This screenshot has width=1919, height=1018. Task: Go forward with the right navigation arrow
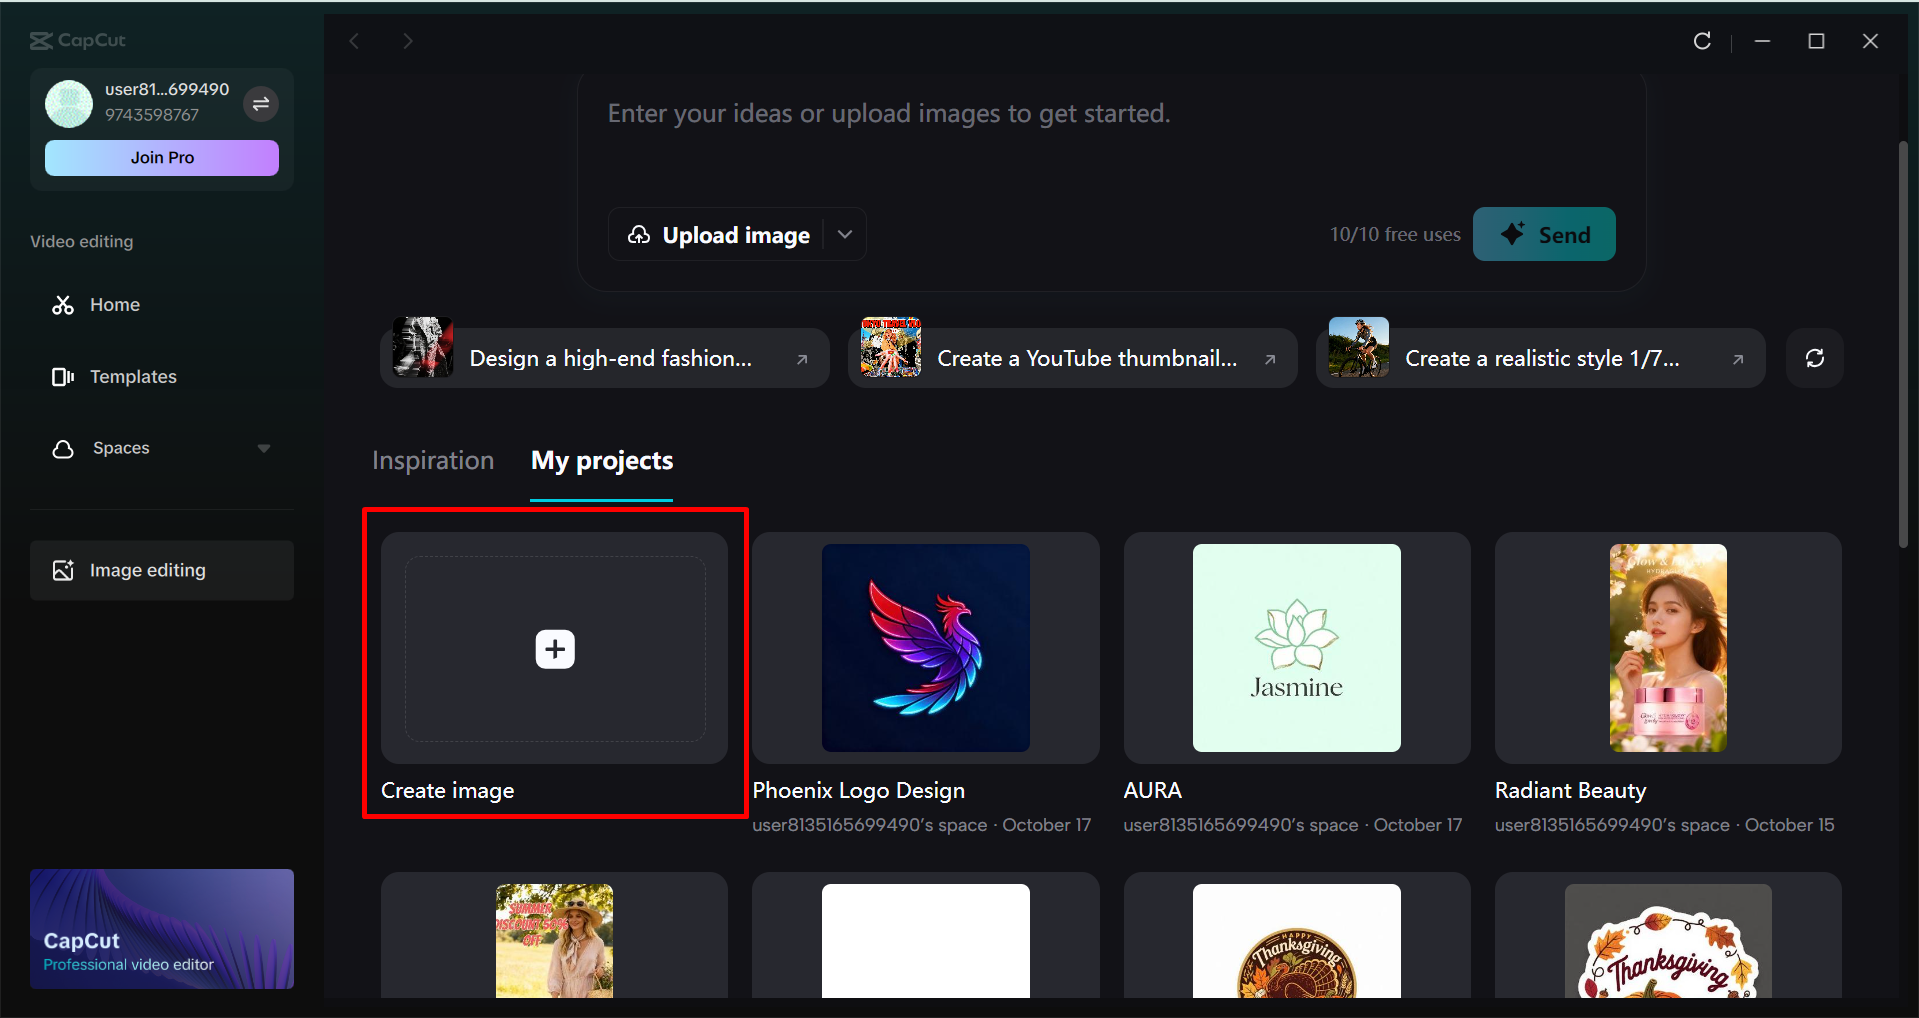click(x=407, y=41)
